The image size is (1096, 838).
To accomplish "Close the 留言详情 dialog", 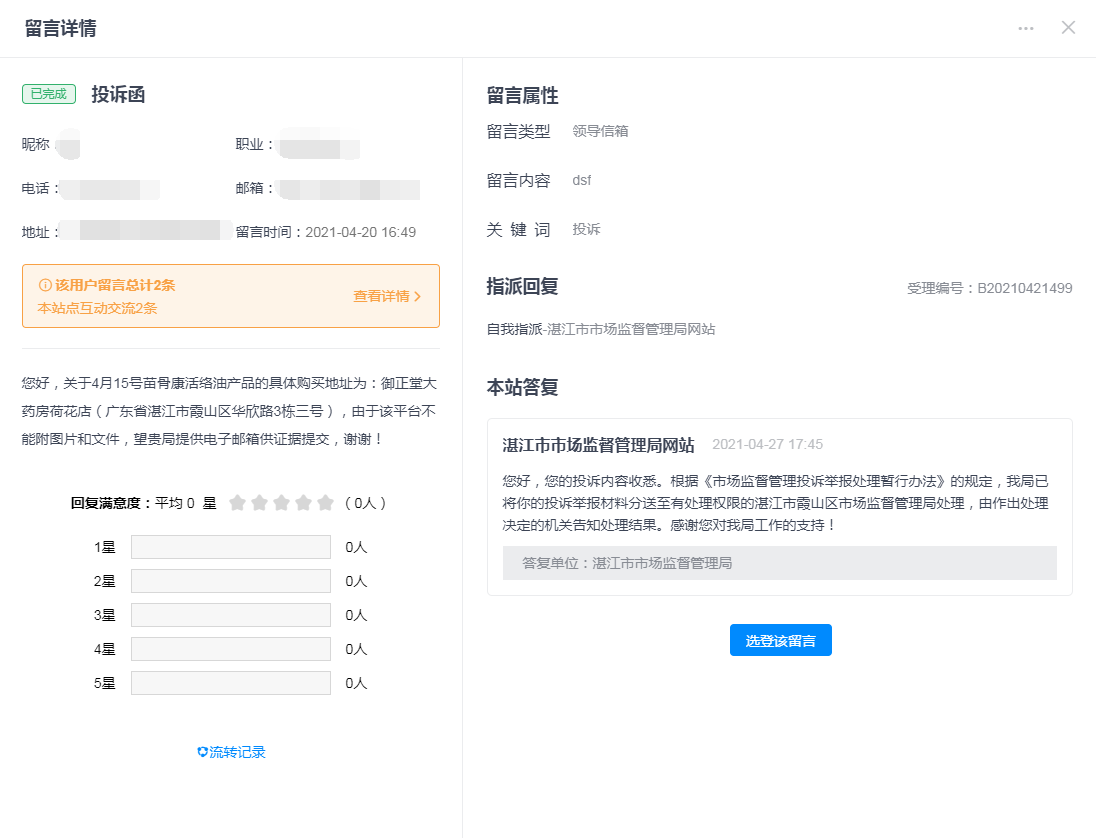I will click(x=1068, y=28).
